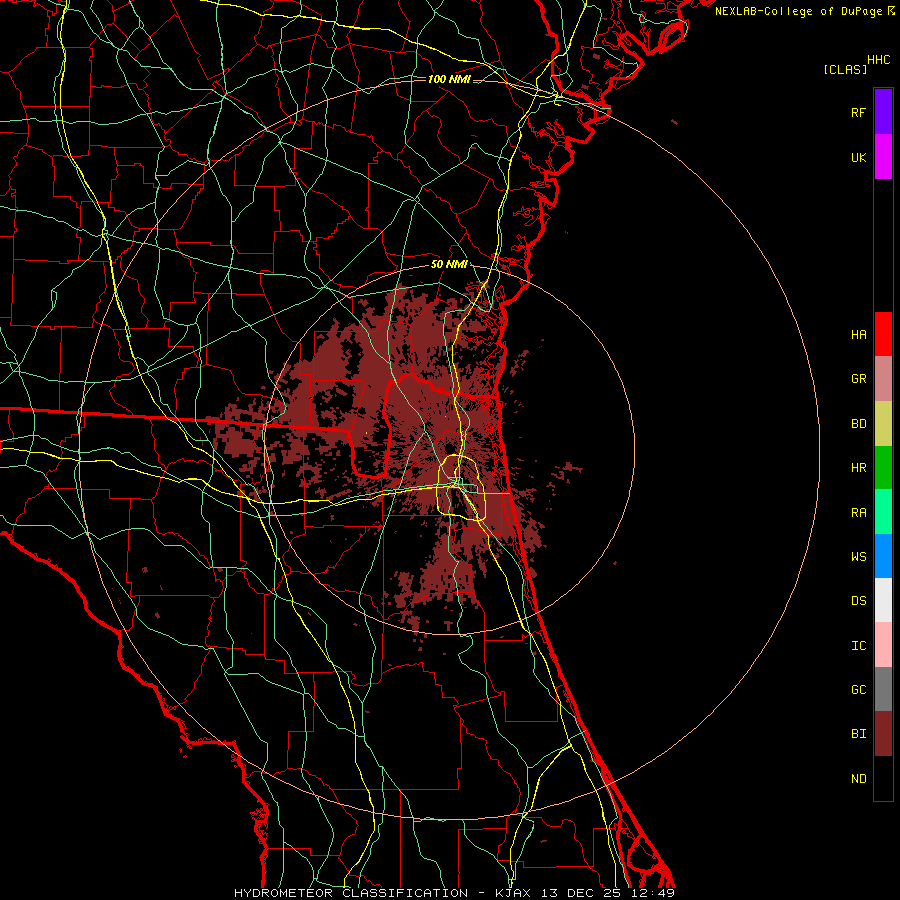Click the BI brown legend swatch

(x=883, y=734)
